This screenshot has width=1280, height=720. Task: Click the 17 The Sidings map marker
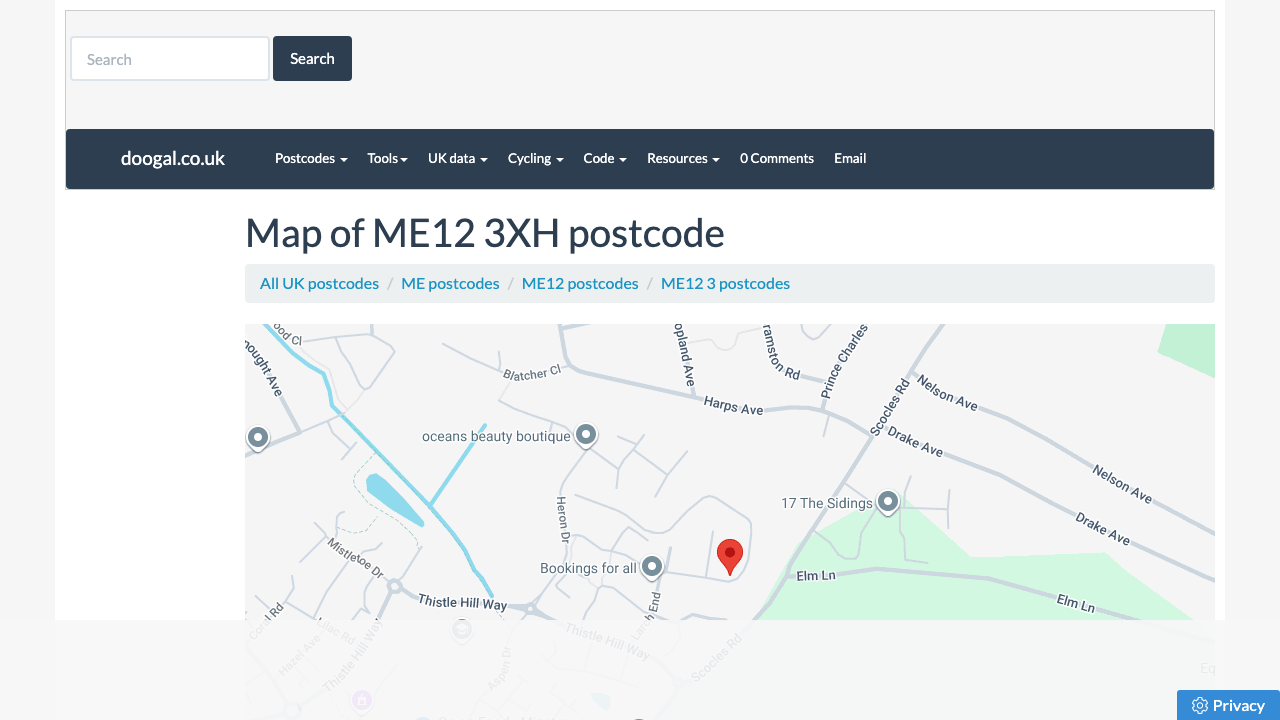click(x=887, y=501)
